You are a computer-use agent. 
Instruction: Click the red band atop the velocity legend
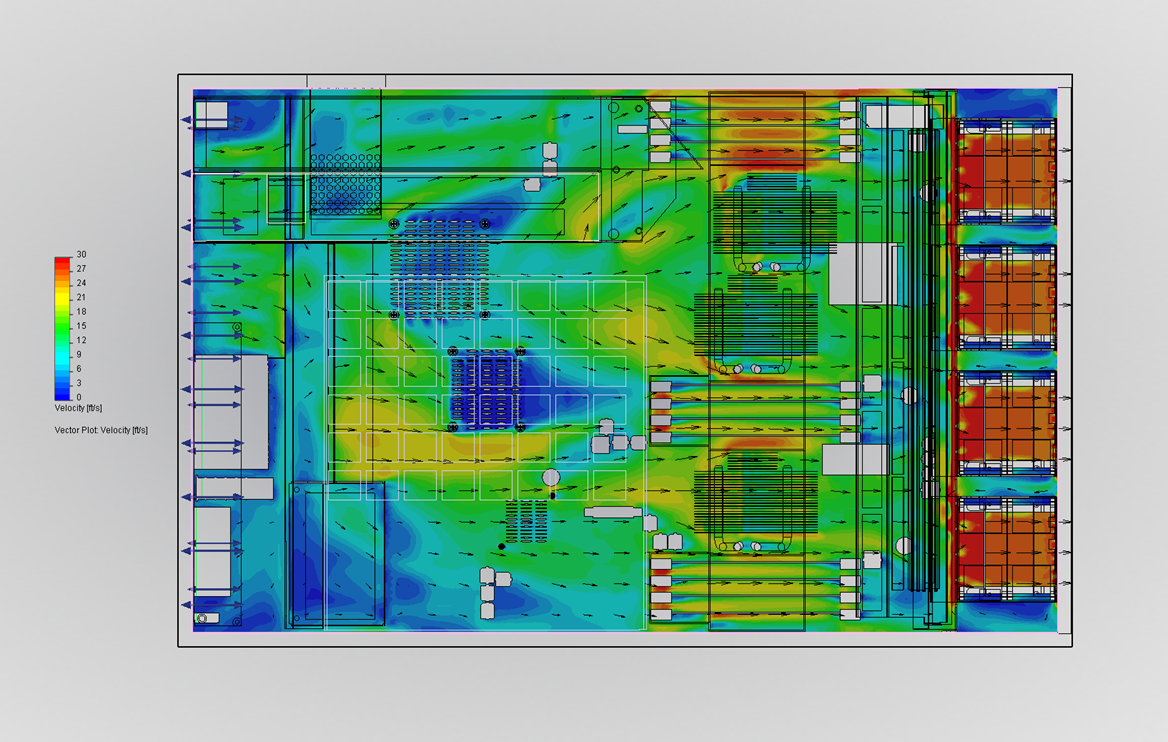point(62,263)
